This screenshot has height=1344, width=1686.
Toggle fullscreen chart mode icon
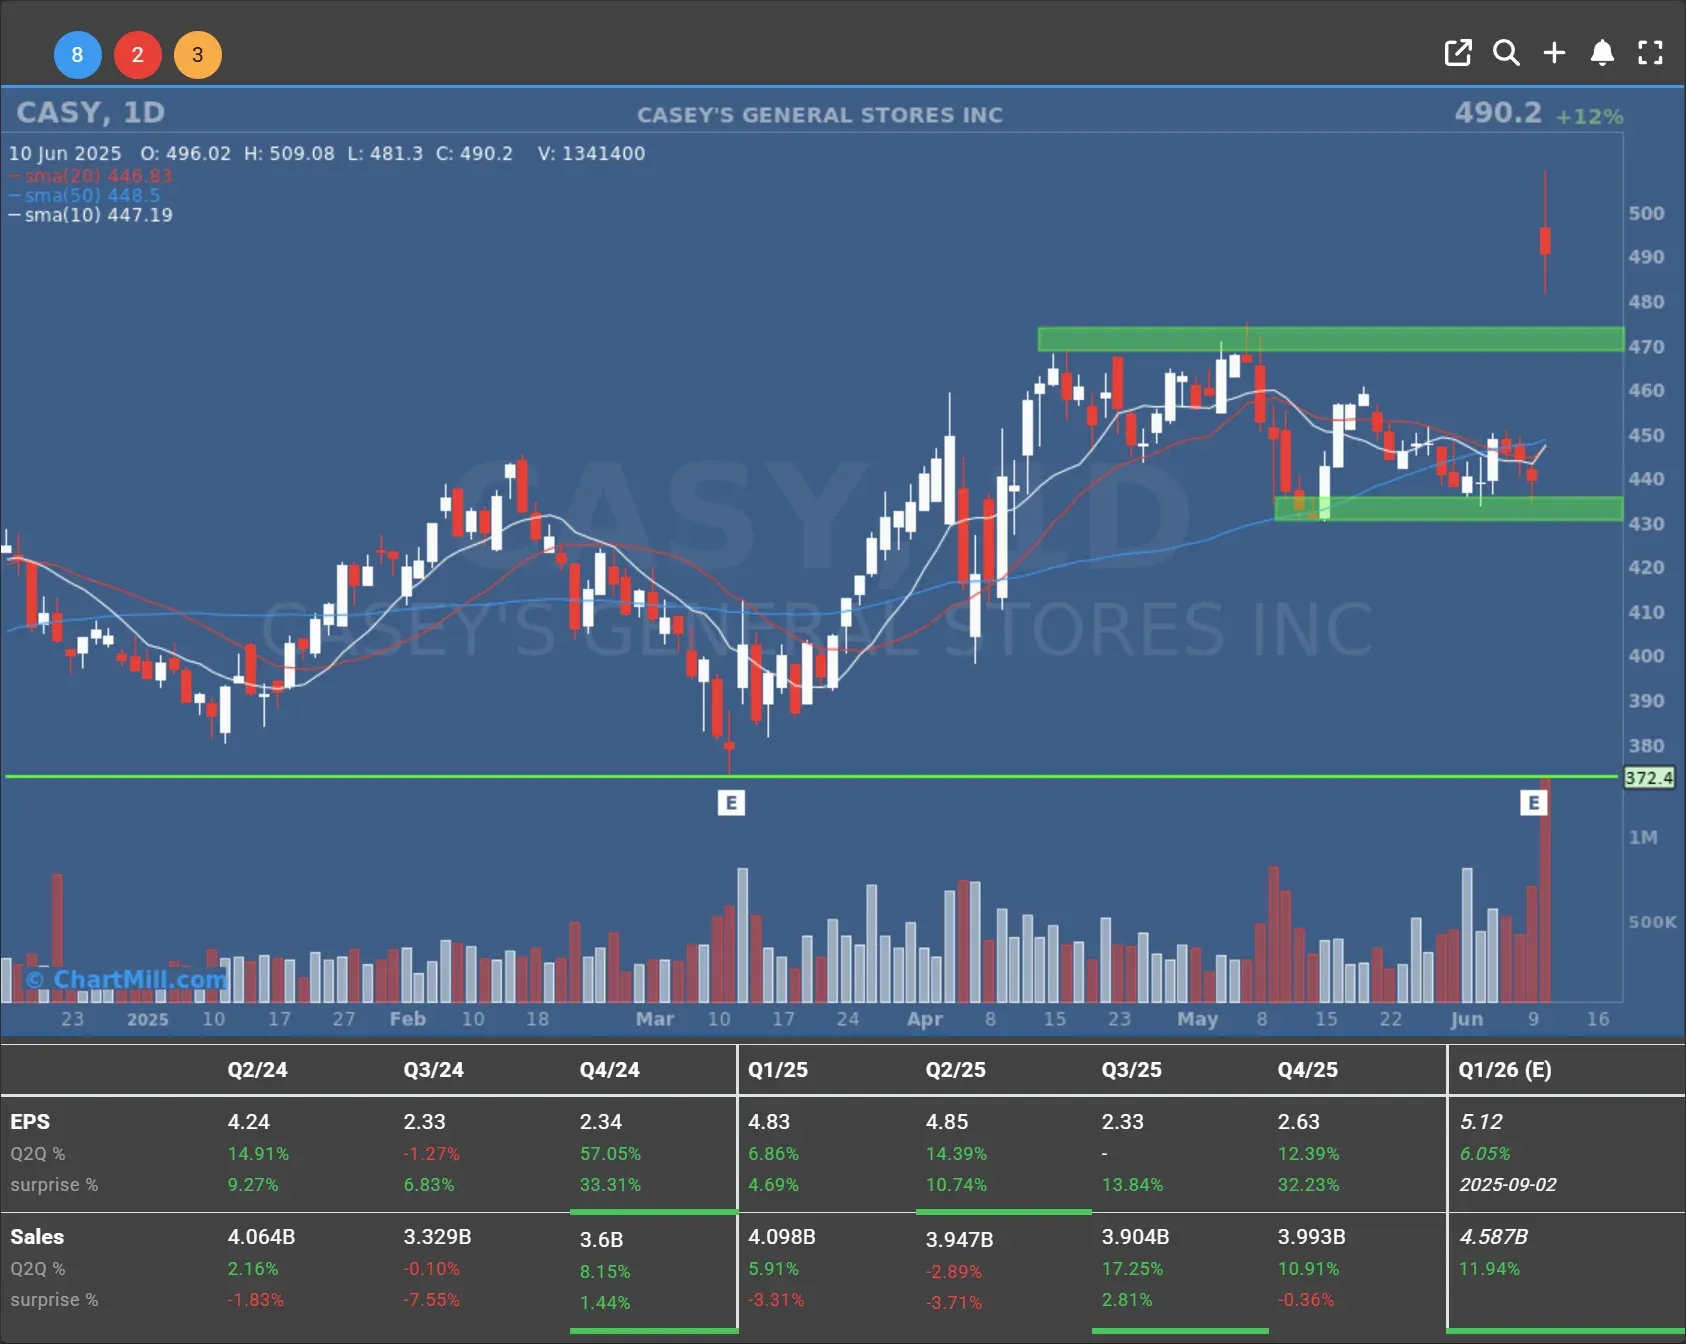[x=1650, y=53]
